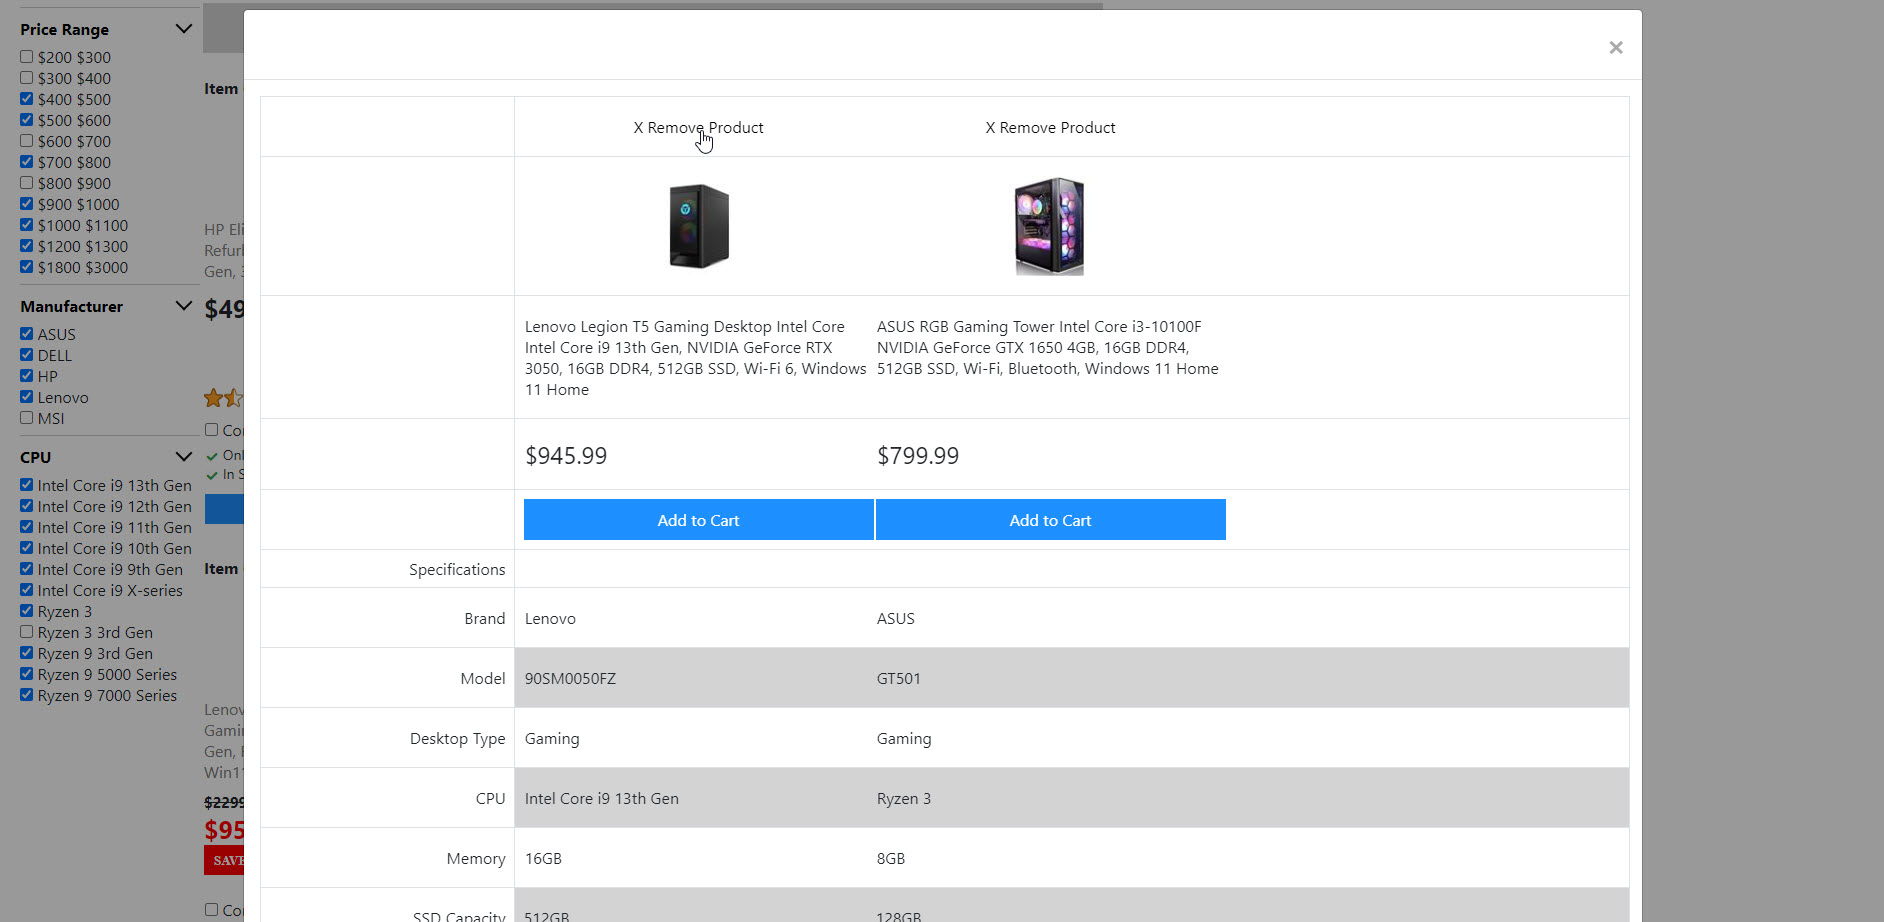Check the $600 $700 price range
Viewport: 1884px width, 922px height.
(x=27, y=141)
